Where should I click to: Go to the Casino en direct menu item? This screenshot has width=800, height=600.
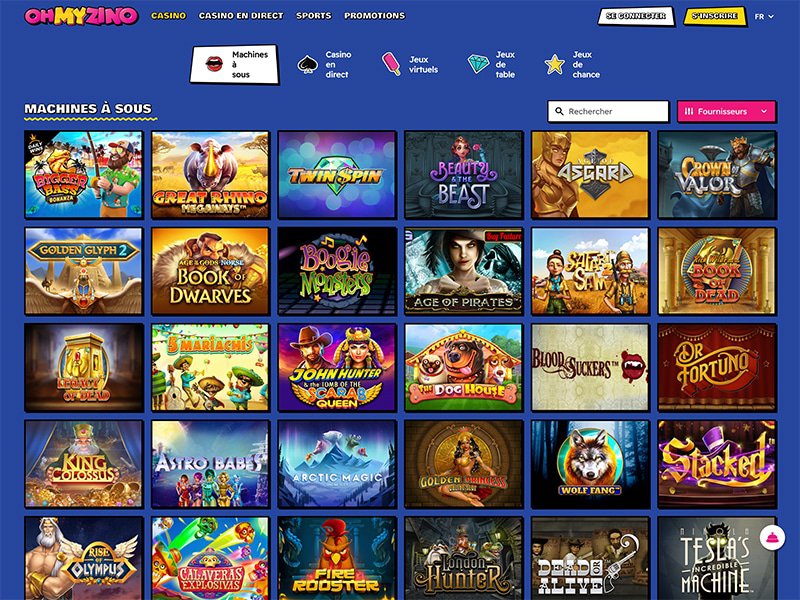point(241,16)
